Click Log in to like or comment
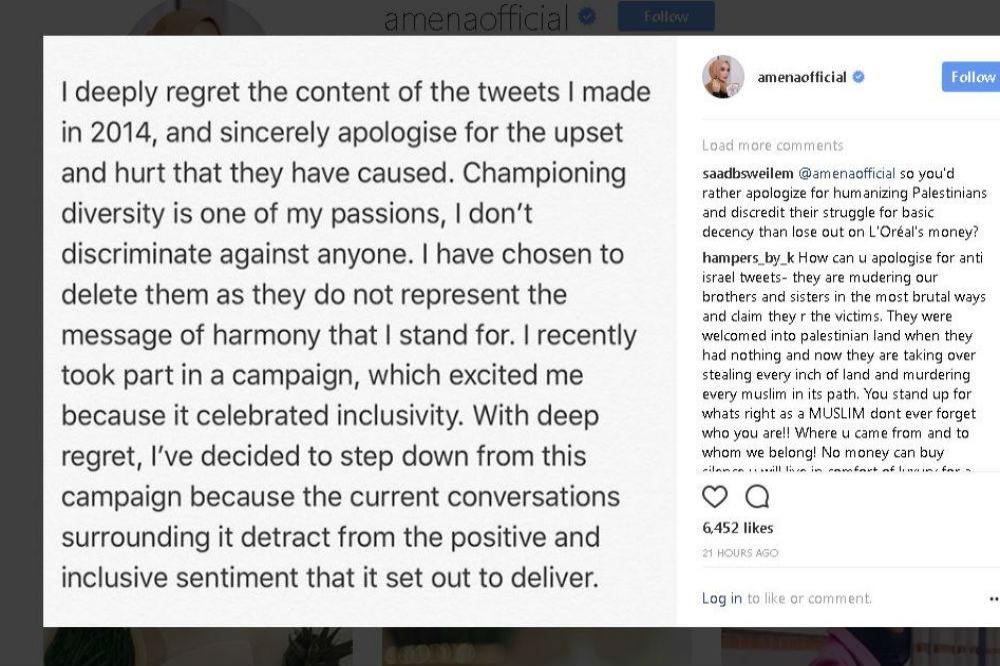 (x=721, y=598)
